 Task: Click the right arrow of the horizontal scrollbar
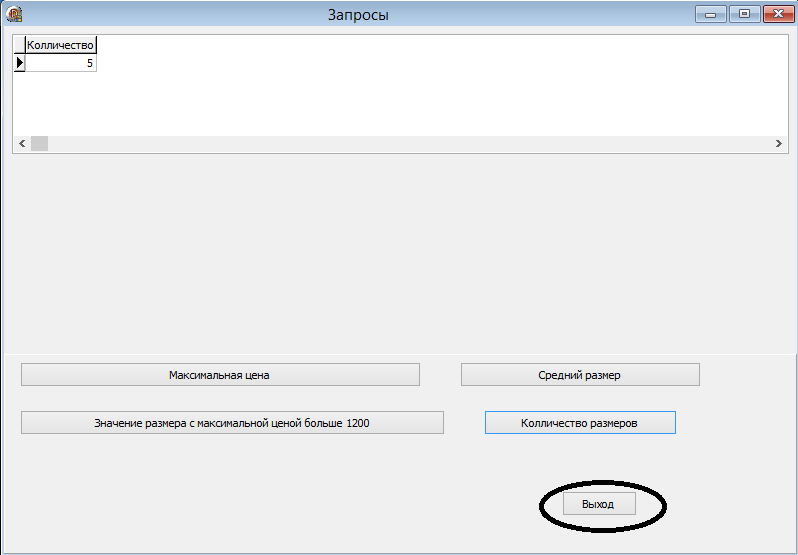pos(779,143)
